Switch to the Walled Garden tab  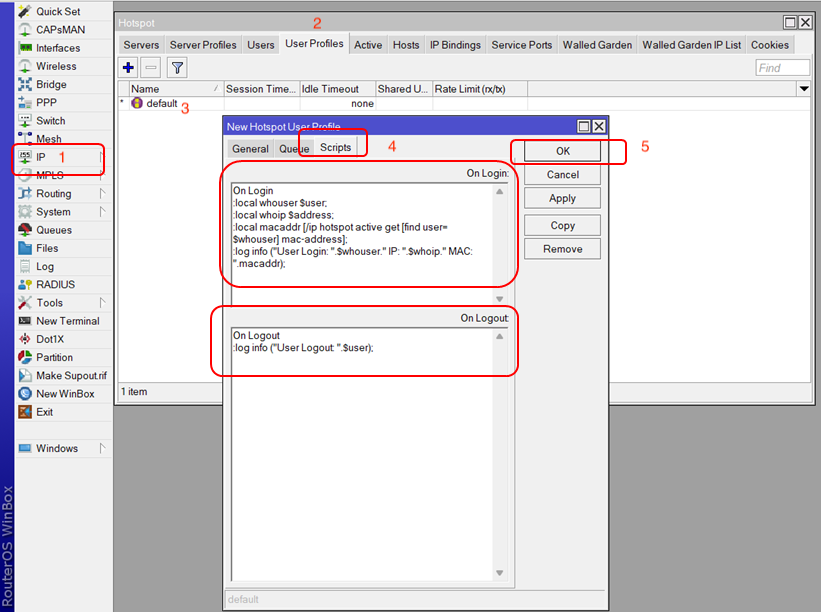[595, 45]
